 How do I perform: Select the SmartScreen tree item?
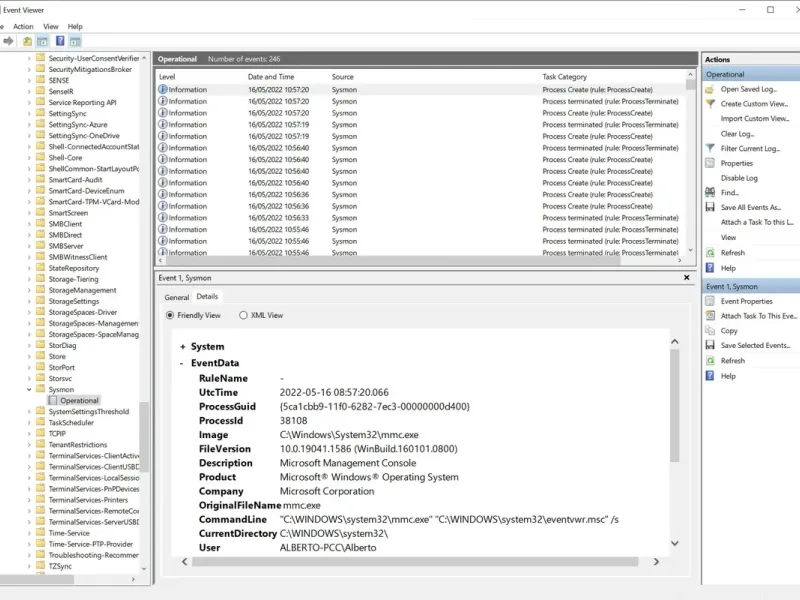(x=68, y=213)
